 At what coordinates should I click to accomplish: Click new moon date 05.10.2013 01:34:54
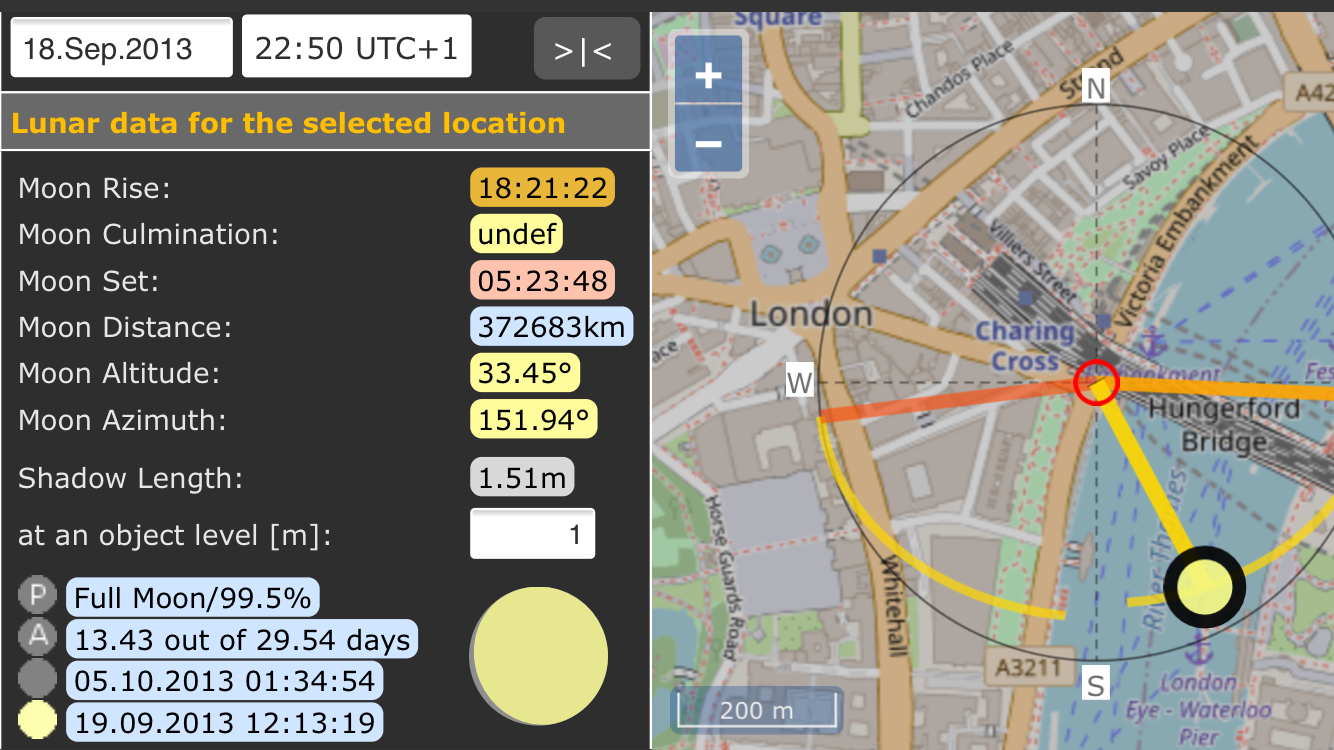click(x=225, y=681)
